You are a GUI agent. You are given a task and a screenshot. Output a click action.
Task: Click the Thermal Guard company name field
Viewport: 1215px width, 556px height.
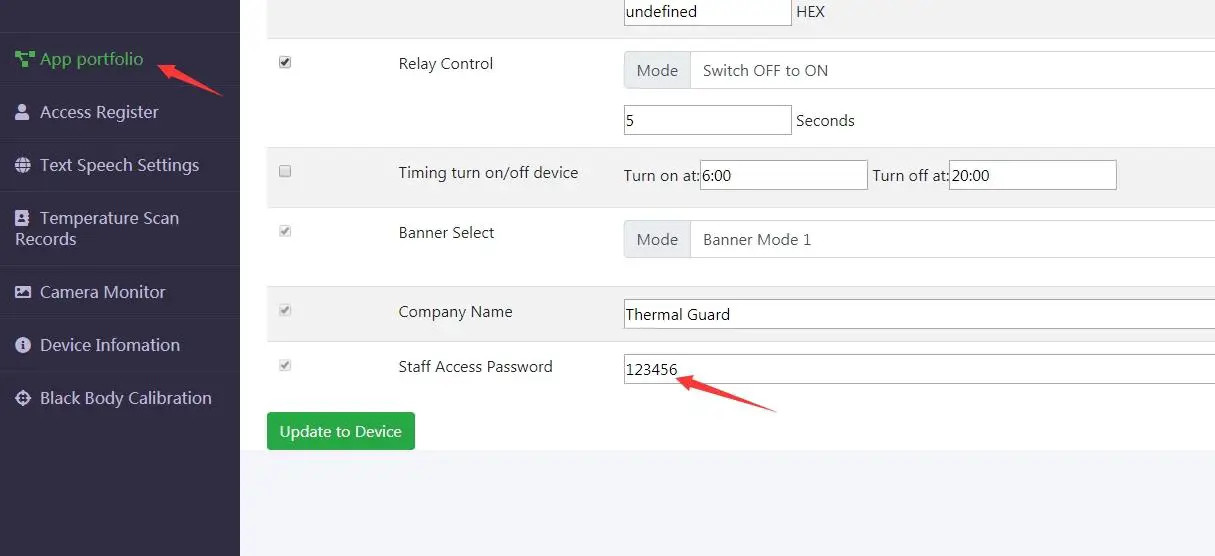coord(919,314)
